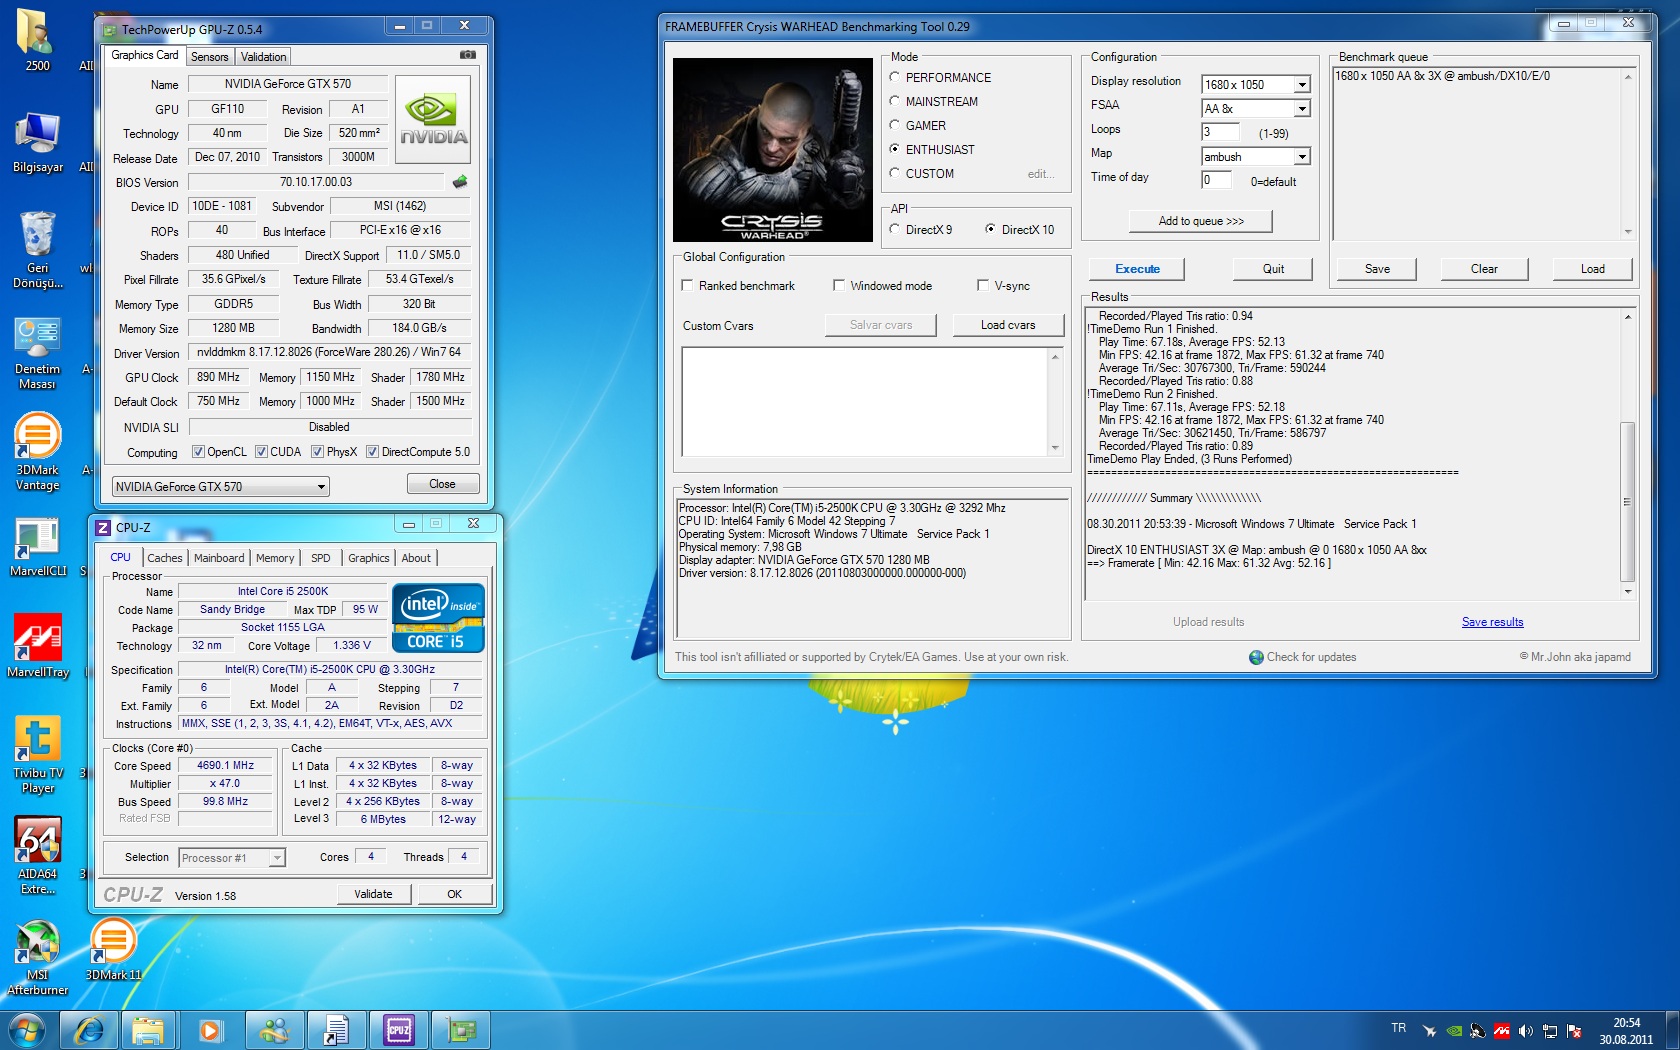
Task: Launch the 3DMark Vantage desktop shortcut
Action: pyautogui.click(x=37, y=453)
